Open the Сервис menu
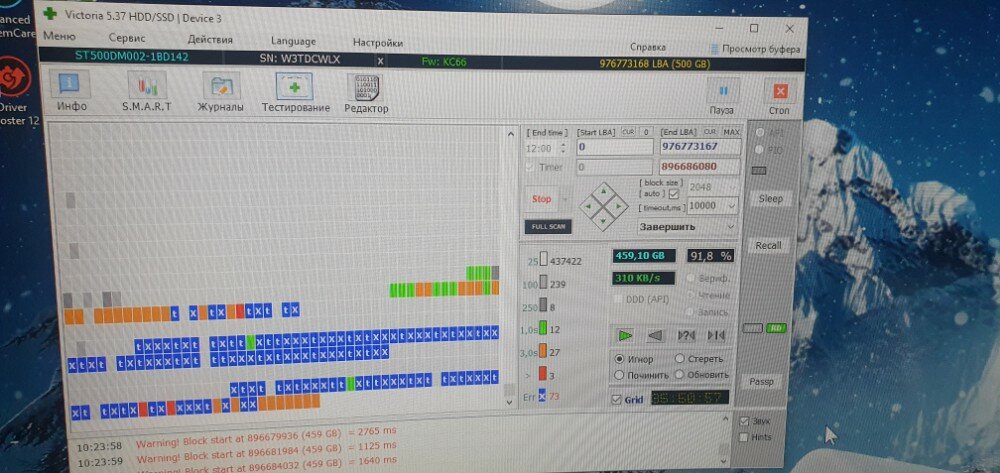The height and width of the screenshot is (473, 1000). point(127,38)
